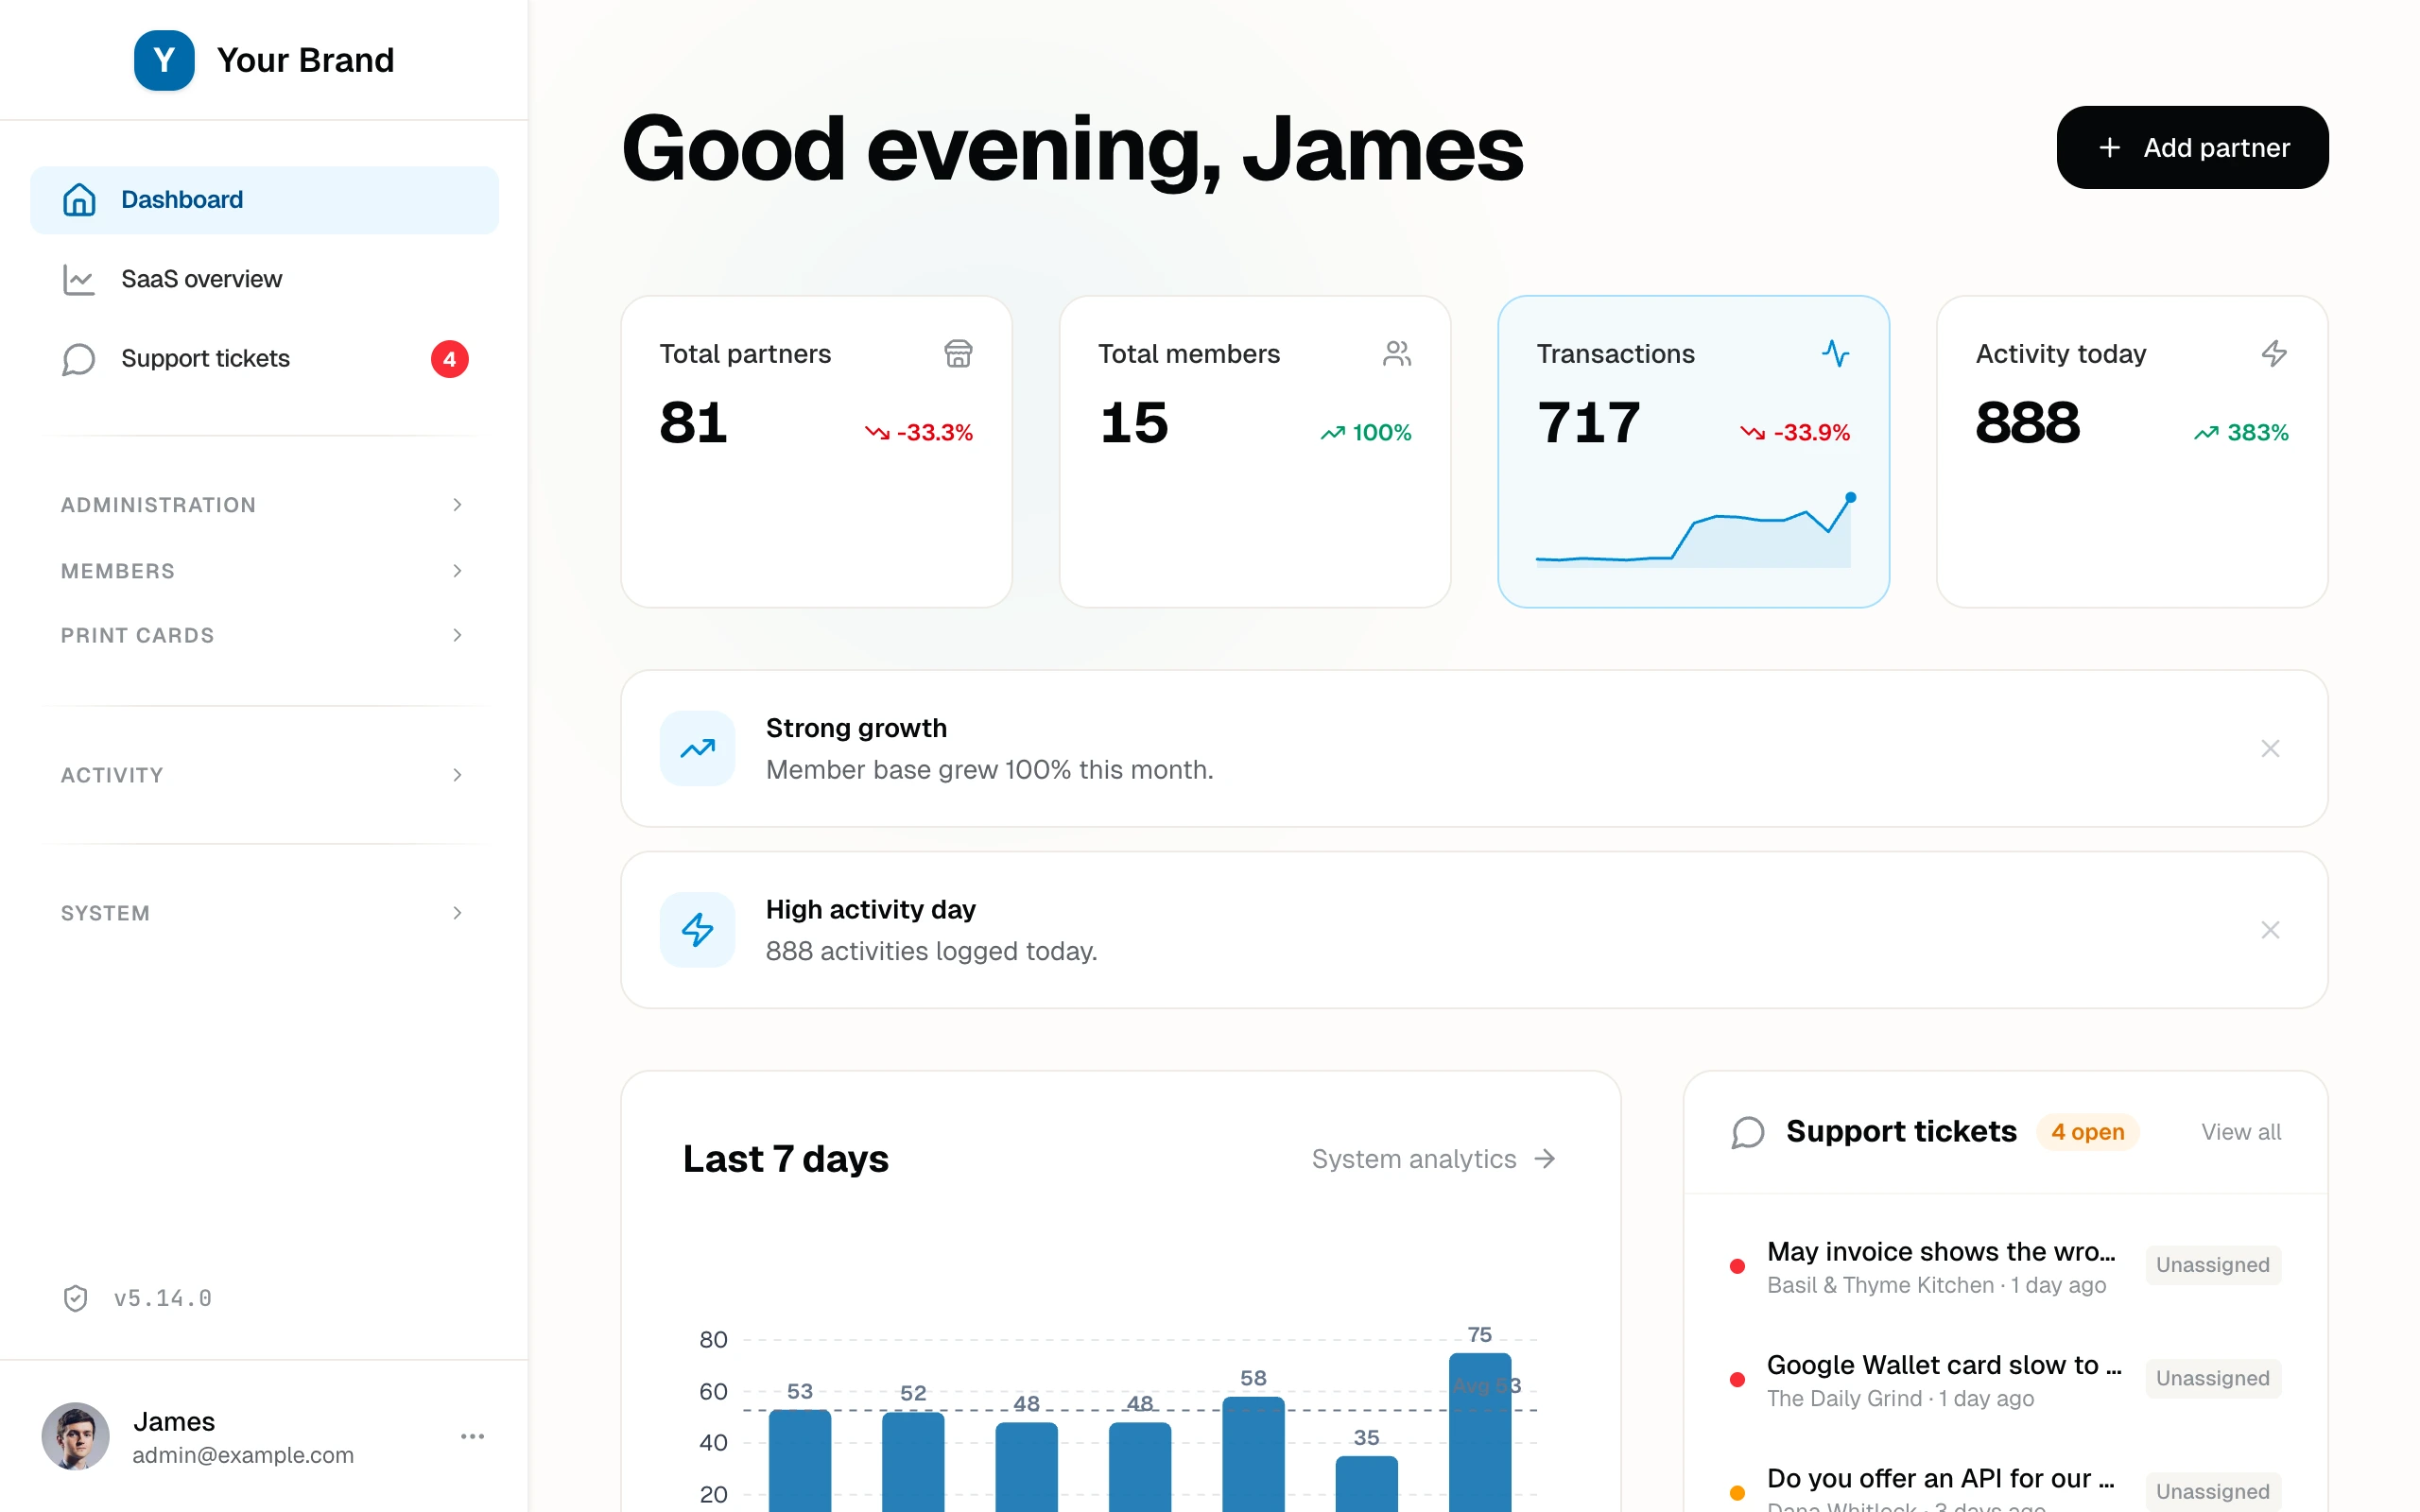This screenshot has height=1512, width=2420.
Task: Click Unassigned tag on May invoice ticket
Action: [2212, 1265]
